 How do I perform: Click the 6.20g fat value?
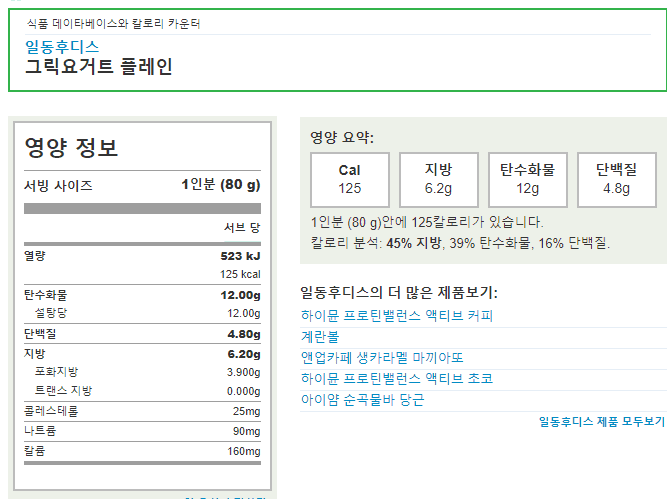[x=244, y=354]
